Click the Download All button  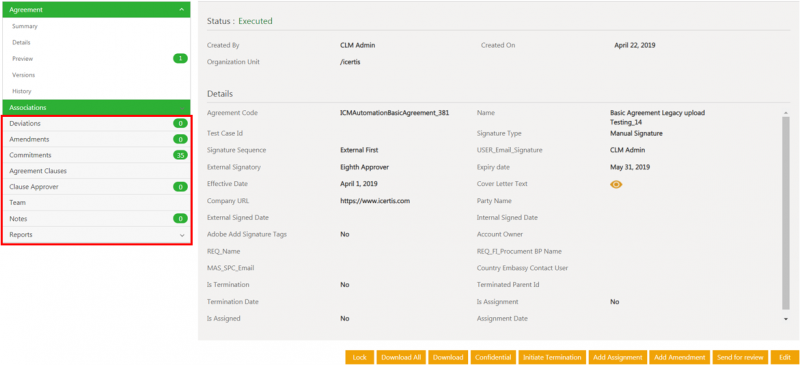pos(401,357)
